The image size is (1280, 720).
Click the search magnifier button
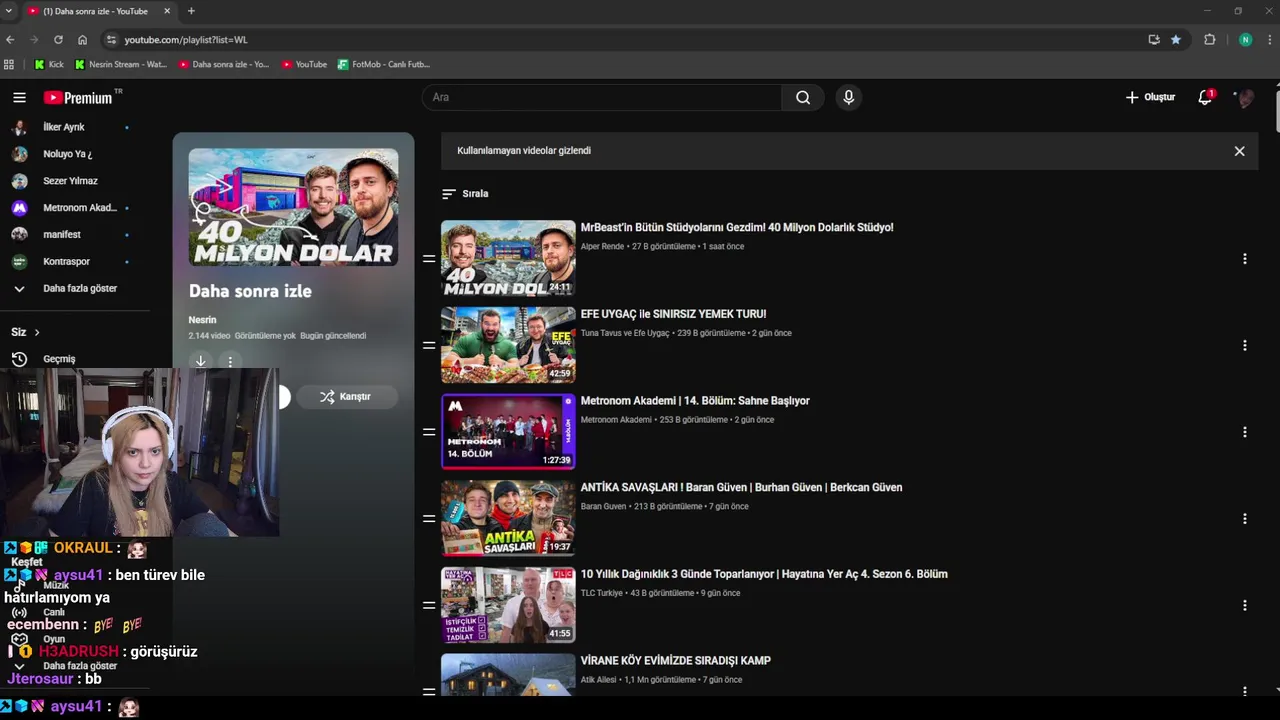pyautogui.click(x=803, y=97)
